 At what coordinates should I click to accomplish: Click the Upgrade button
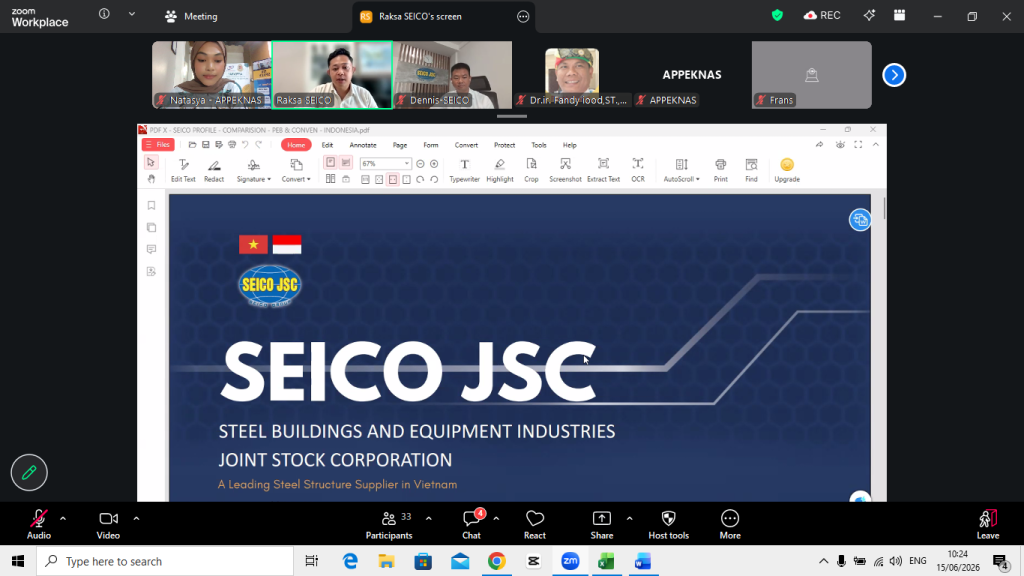787,170
